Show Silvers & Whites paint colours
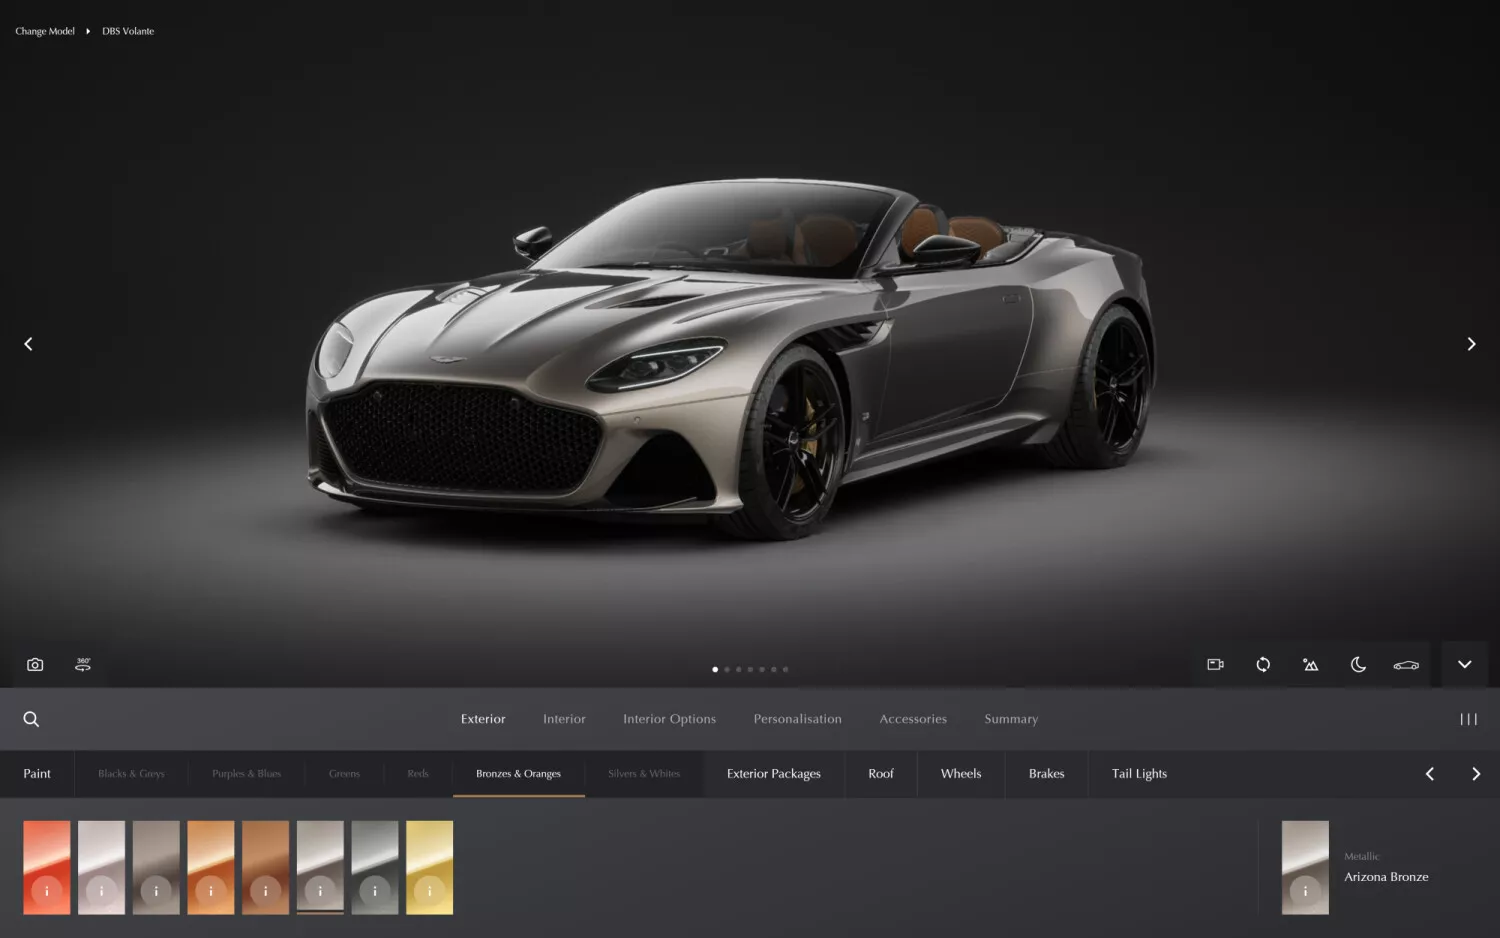Viewport: 1500px width, 938px height. (644, 774)
